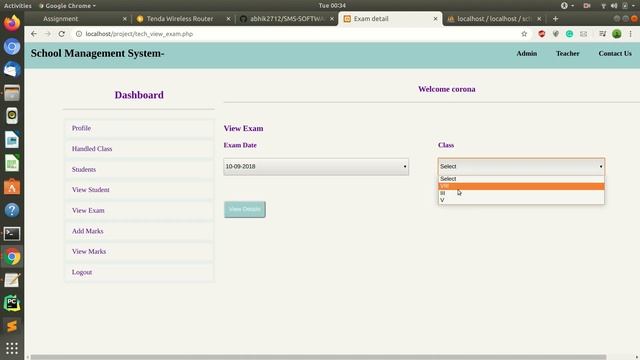This screenshot has width=640, height=360.
Task: Open the clock showing Tue 00:34
Action: [x=332, y=6]
